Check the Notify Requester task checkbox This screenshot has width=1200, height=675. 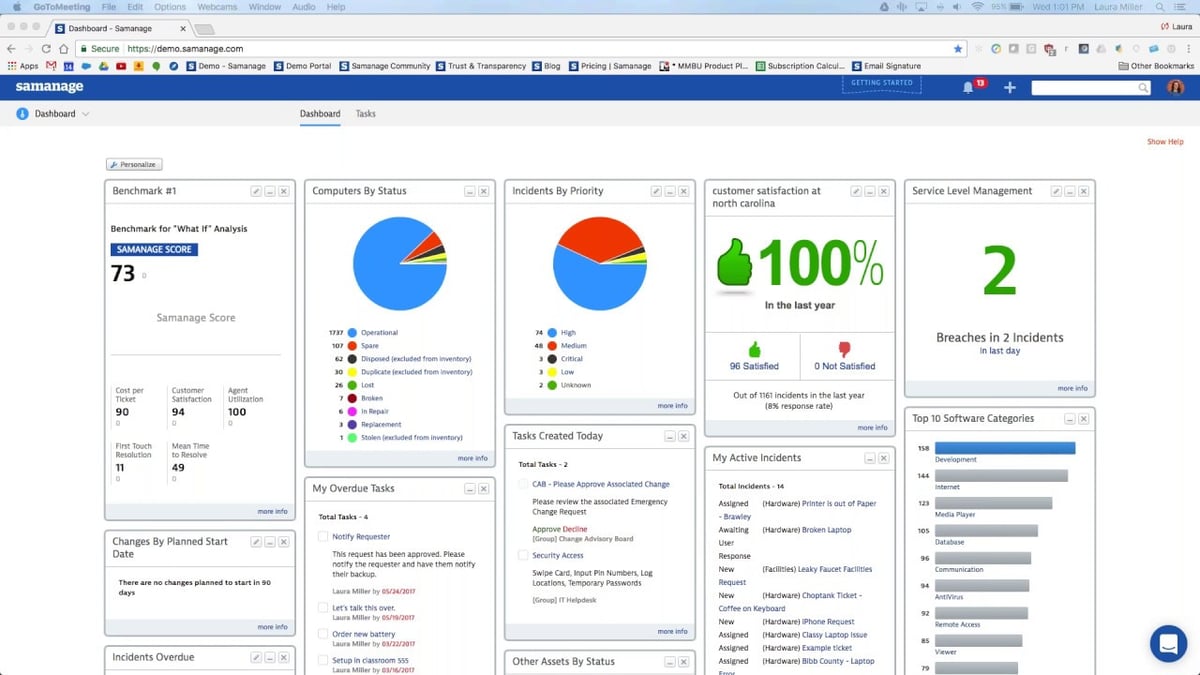321,536
